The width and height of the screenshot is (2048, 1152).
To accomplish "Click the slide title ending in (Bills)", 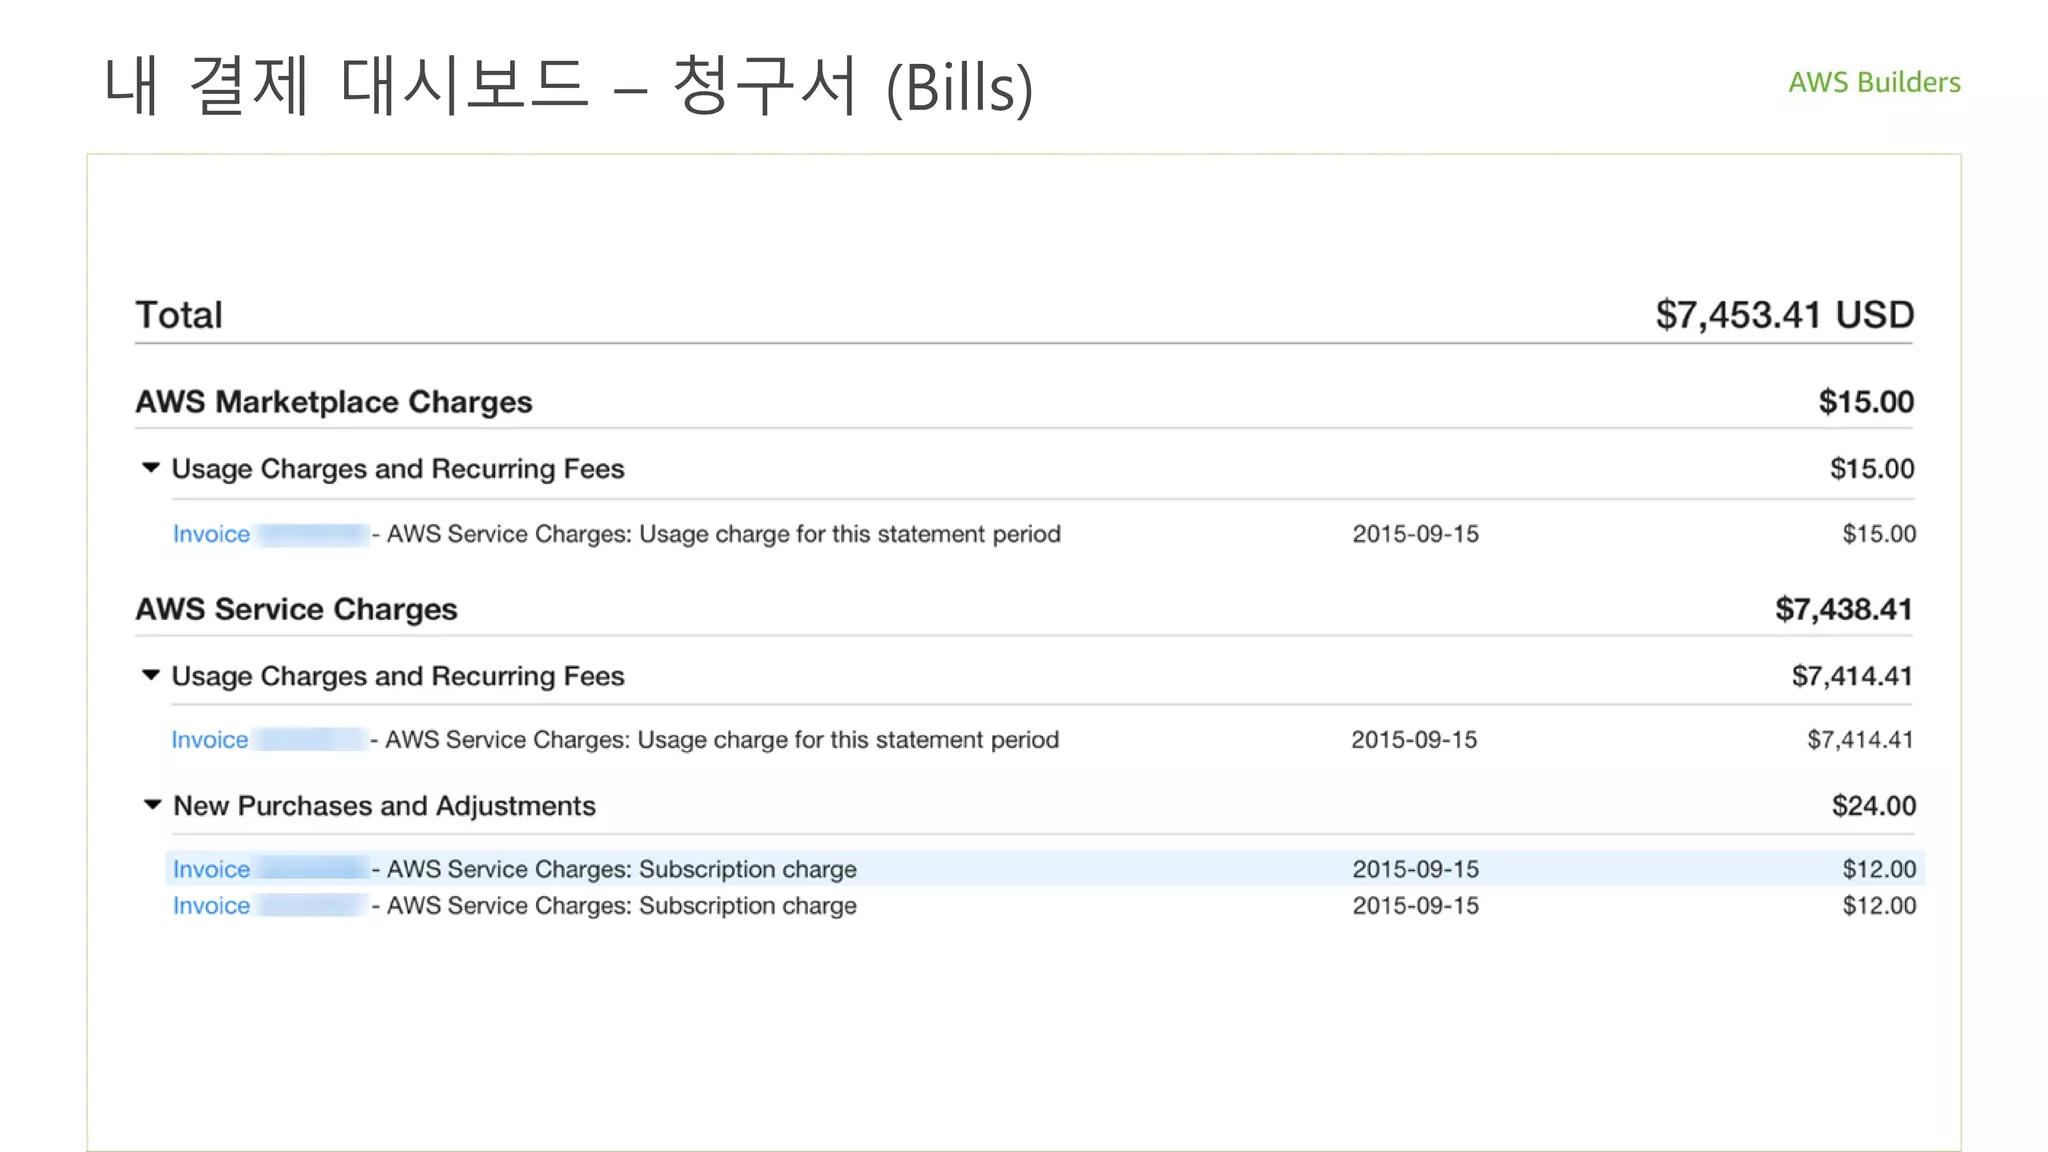I will coord(568,86).
